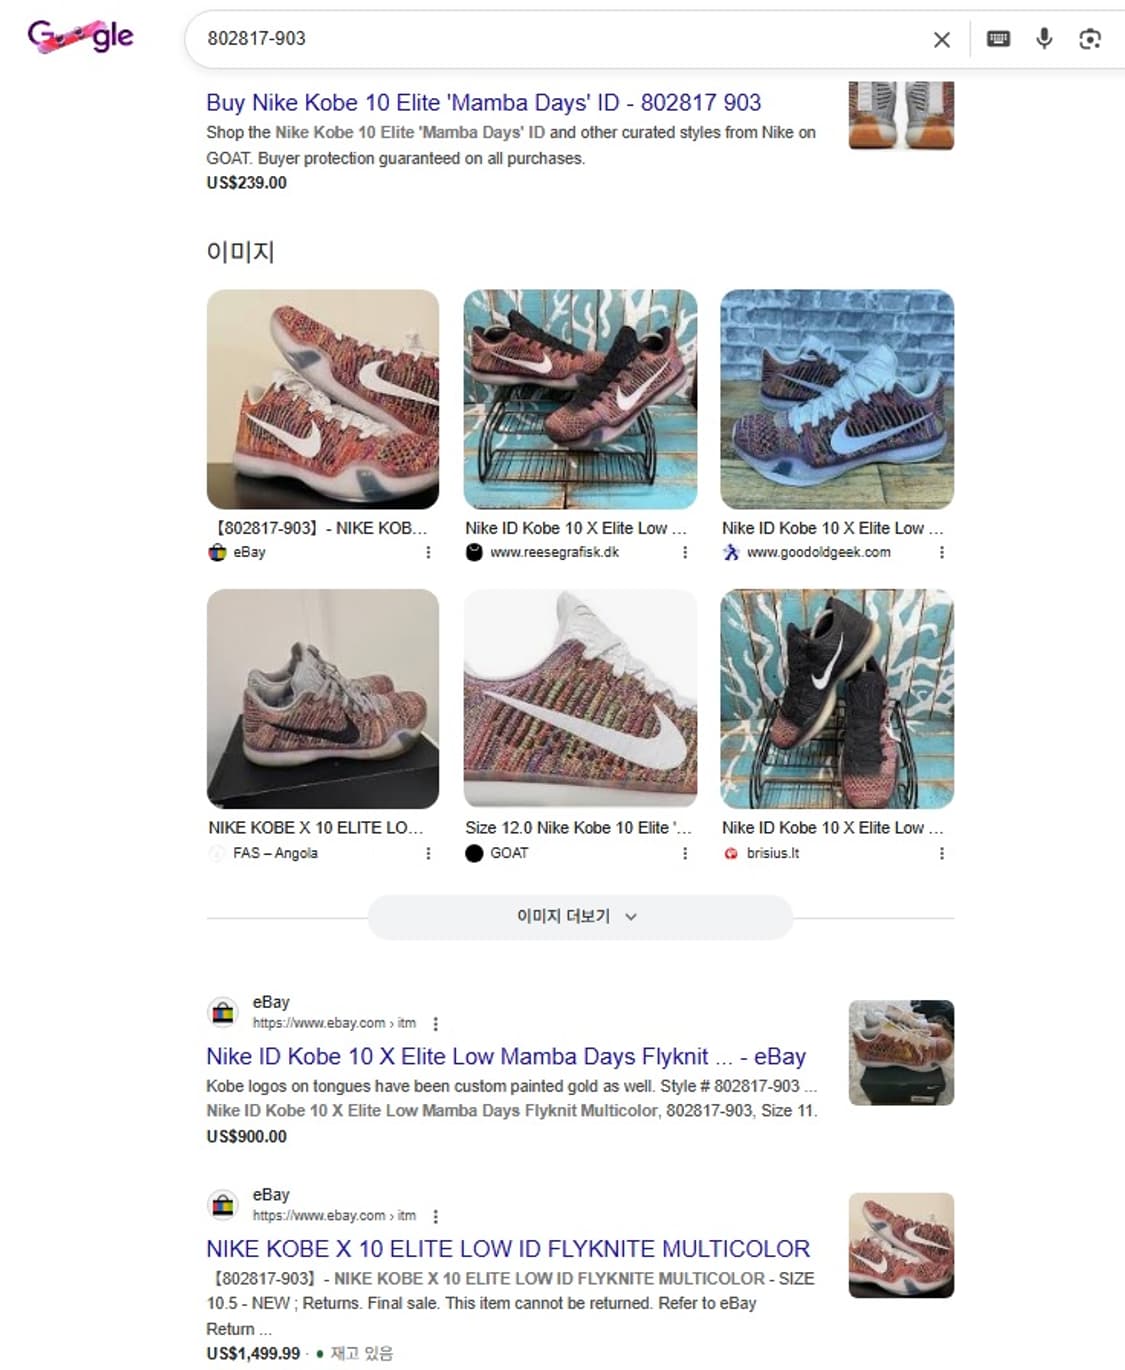Open the options menu beside the first eBay result URL
1125x1370 pixels.
pos(435,1023)
